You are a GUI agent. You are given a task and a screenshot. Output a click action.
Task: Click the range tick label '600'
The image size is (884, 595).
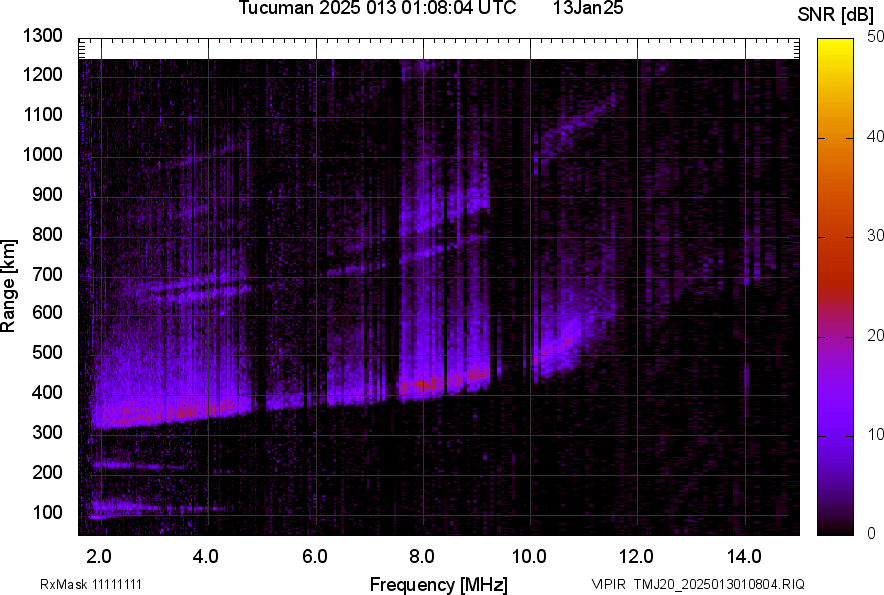47,312
